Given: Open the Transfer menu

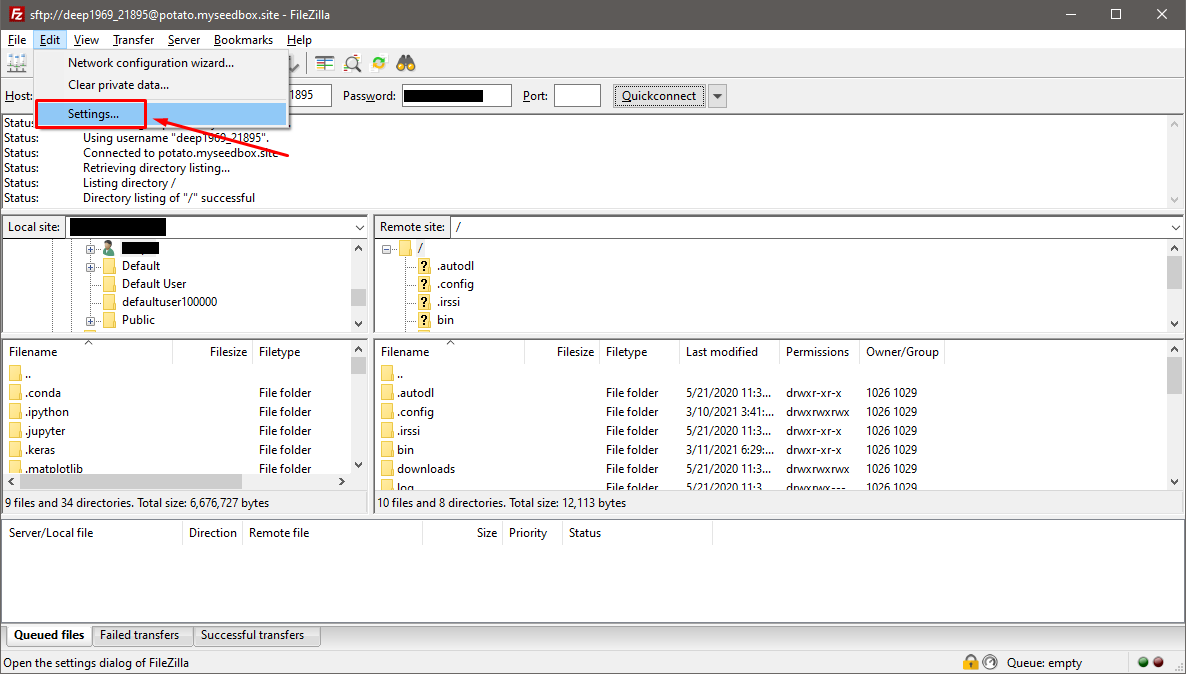Looking at the screenshot, I should pos(133,40).
